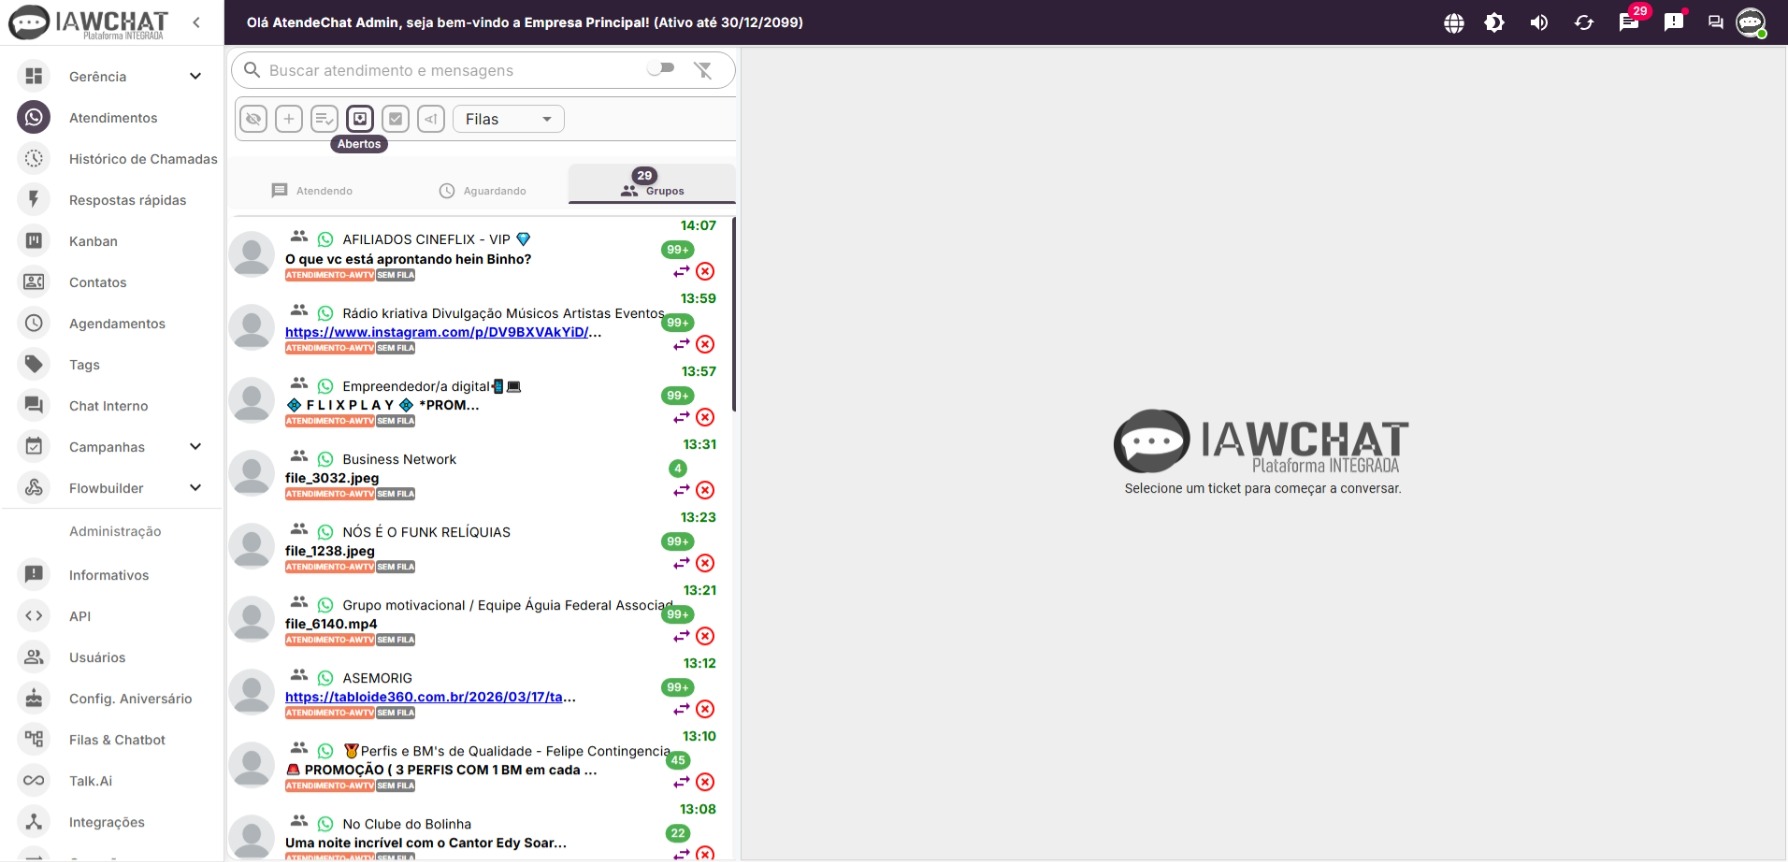This screenshot has height=862, width=1788.
Task: Click the language globe icon
Action: click(1454, 23)
